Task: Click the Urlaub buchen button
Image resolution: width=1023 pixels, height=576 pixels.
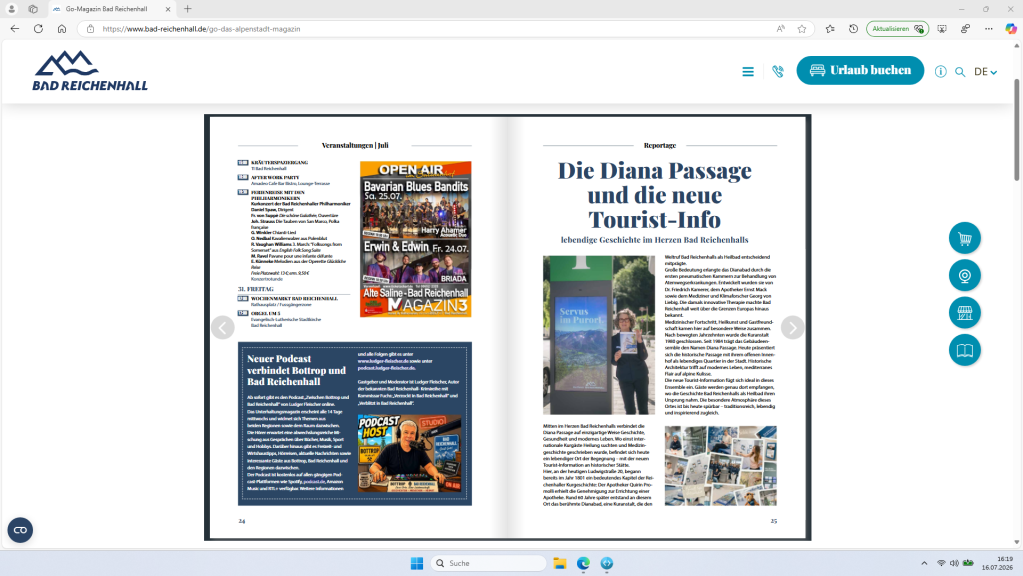Action: coord(860,70)
